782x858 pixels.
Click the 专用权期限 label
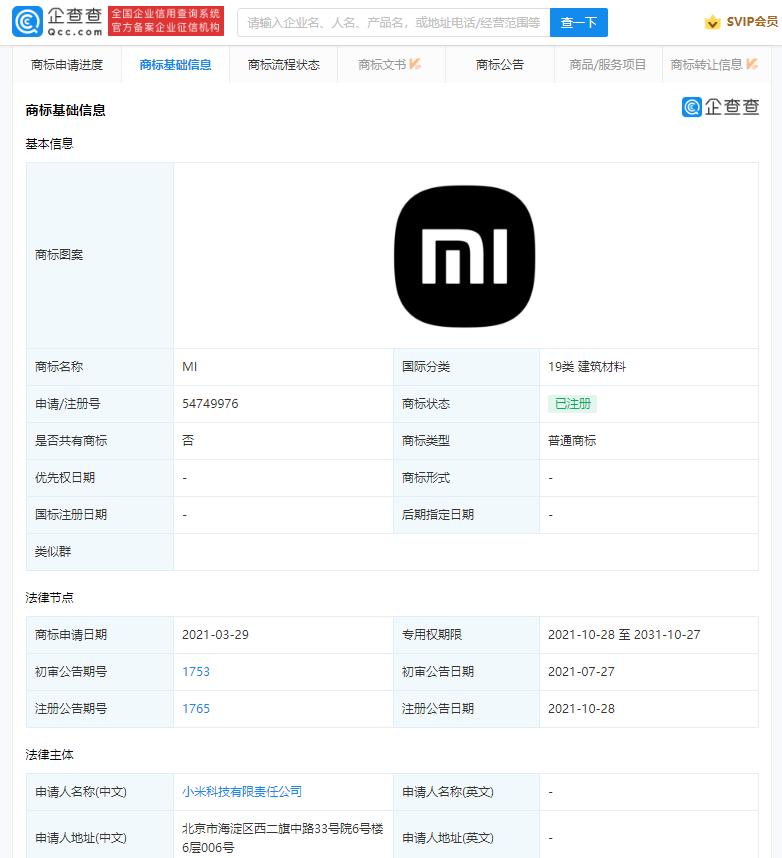tap(432, 635)
